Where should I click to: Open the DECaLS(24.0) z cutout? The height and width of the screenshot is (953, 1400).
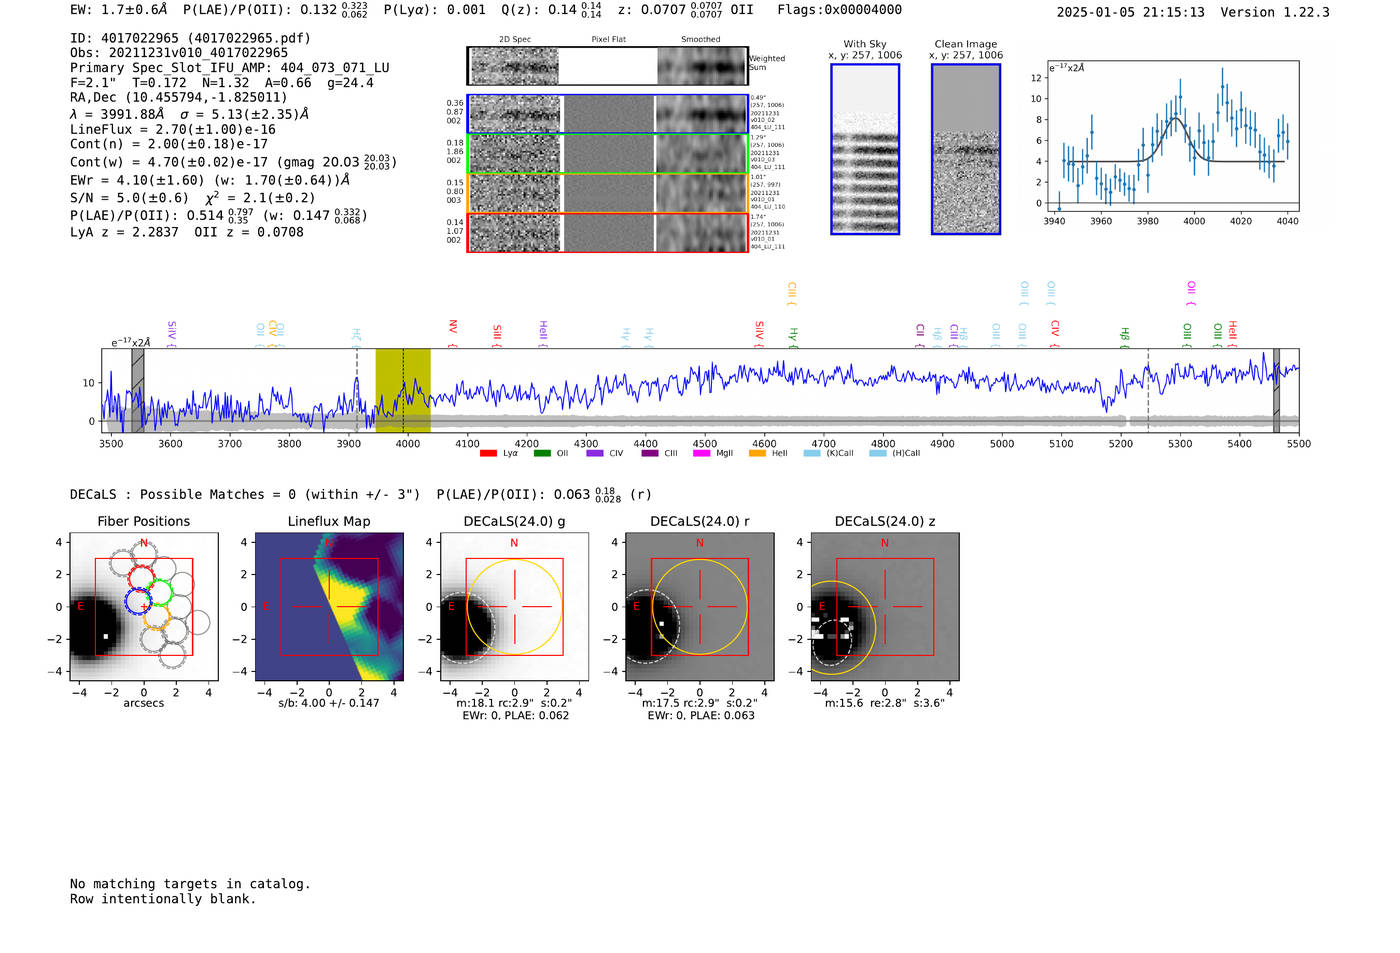(x=884, y=607)
